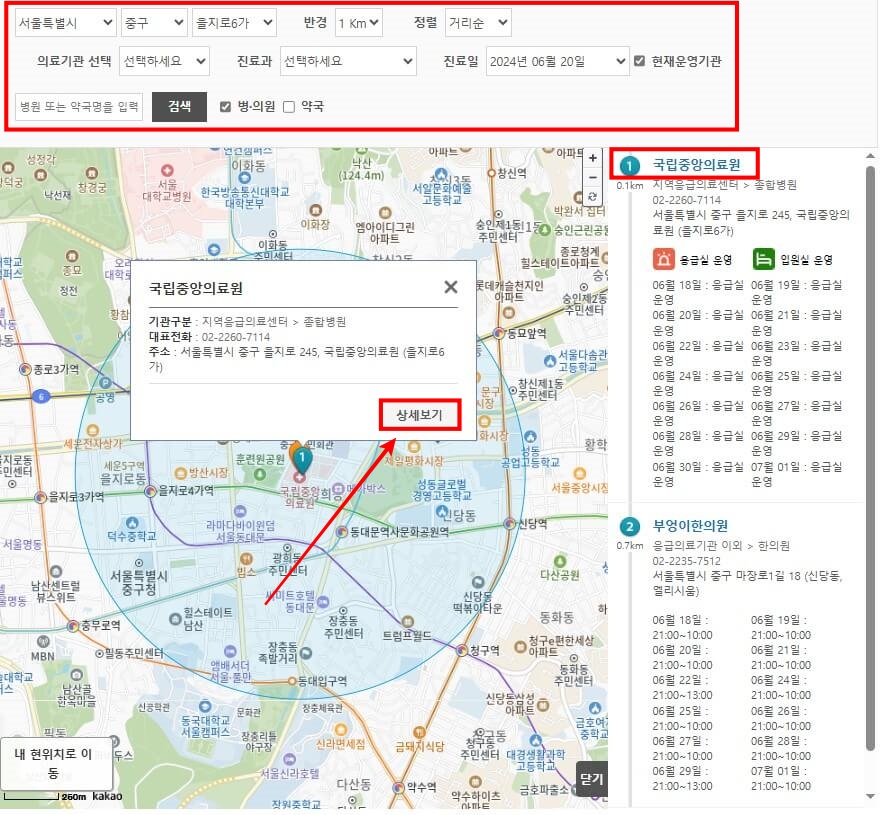Open the 거리순 sort dropdown
Viewport: 882px width, 815px height.
point(478,23)
